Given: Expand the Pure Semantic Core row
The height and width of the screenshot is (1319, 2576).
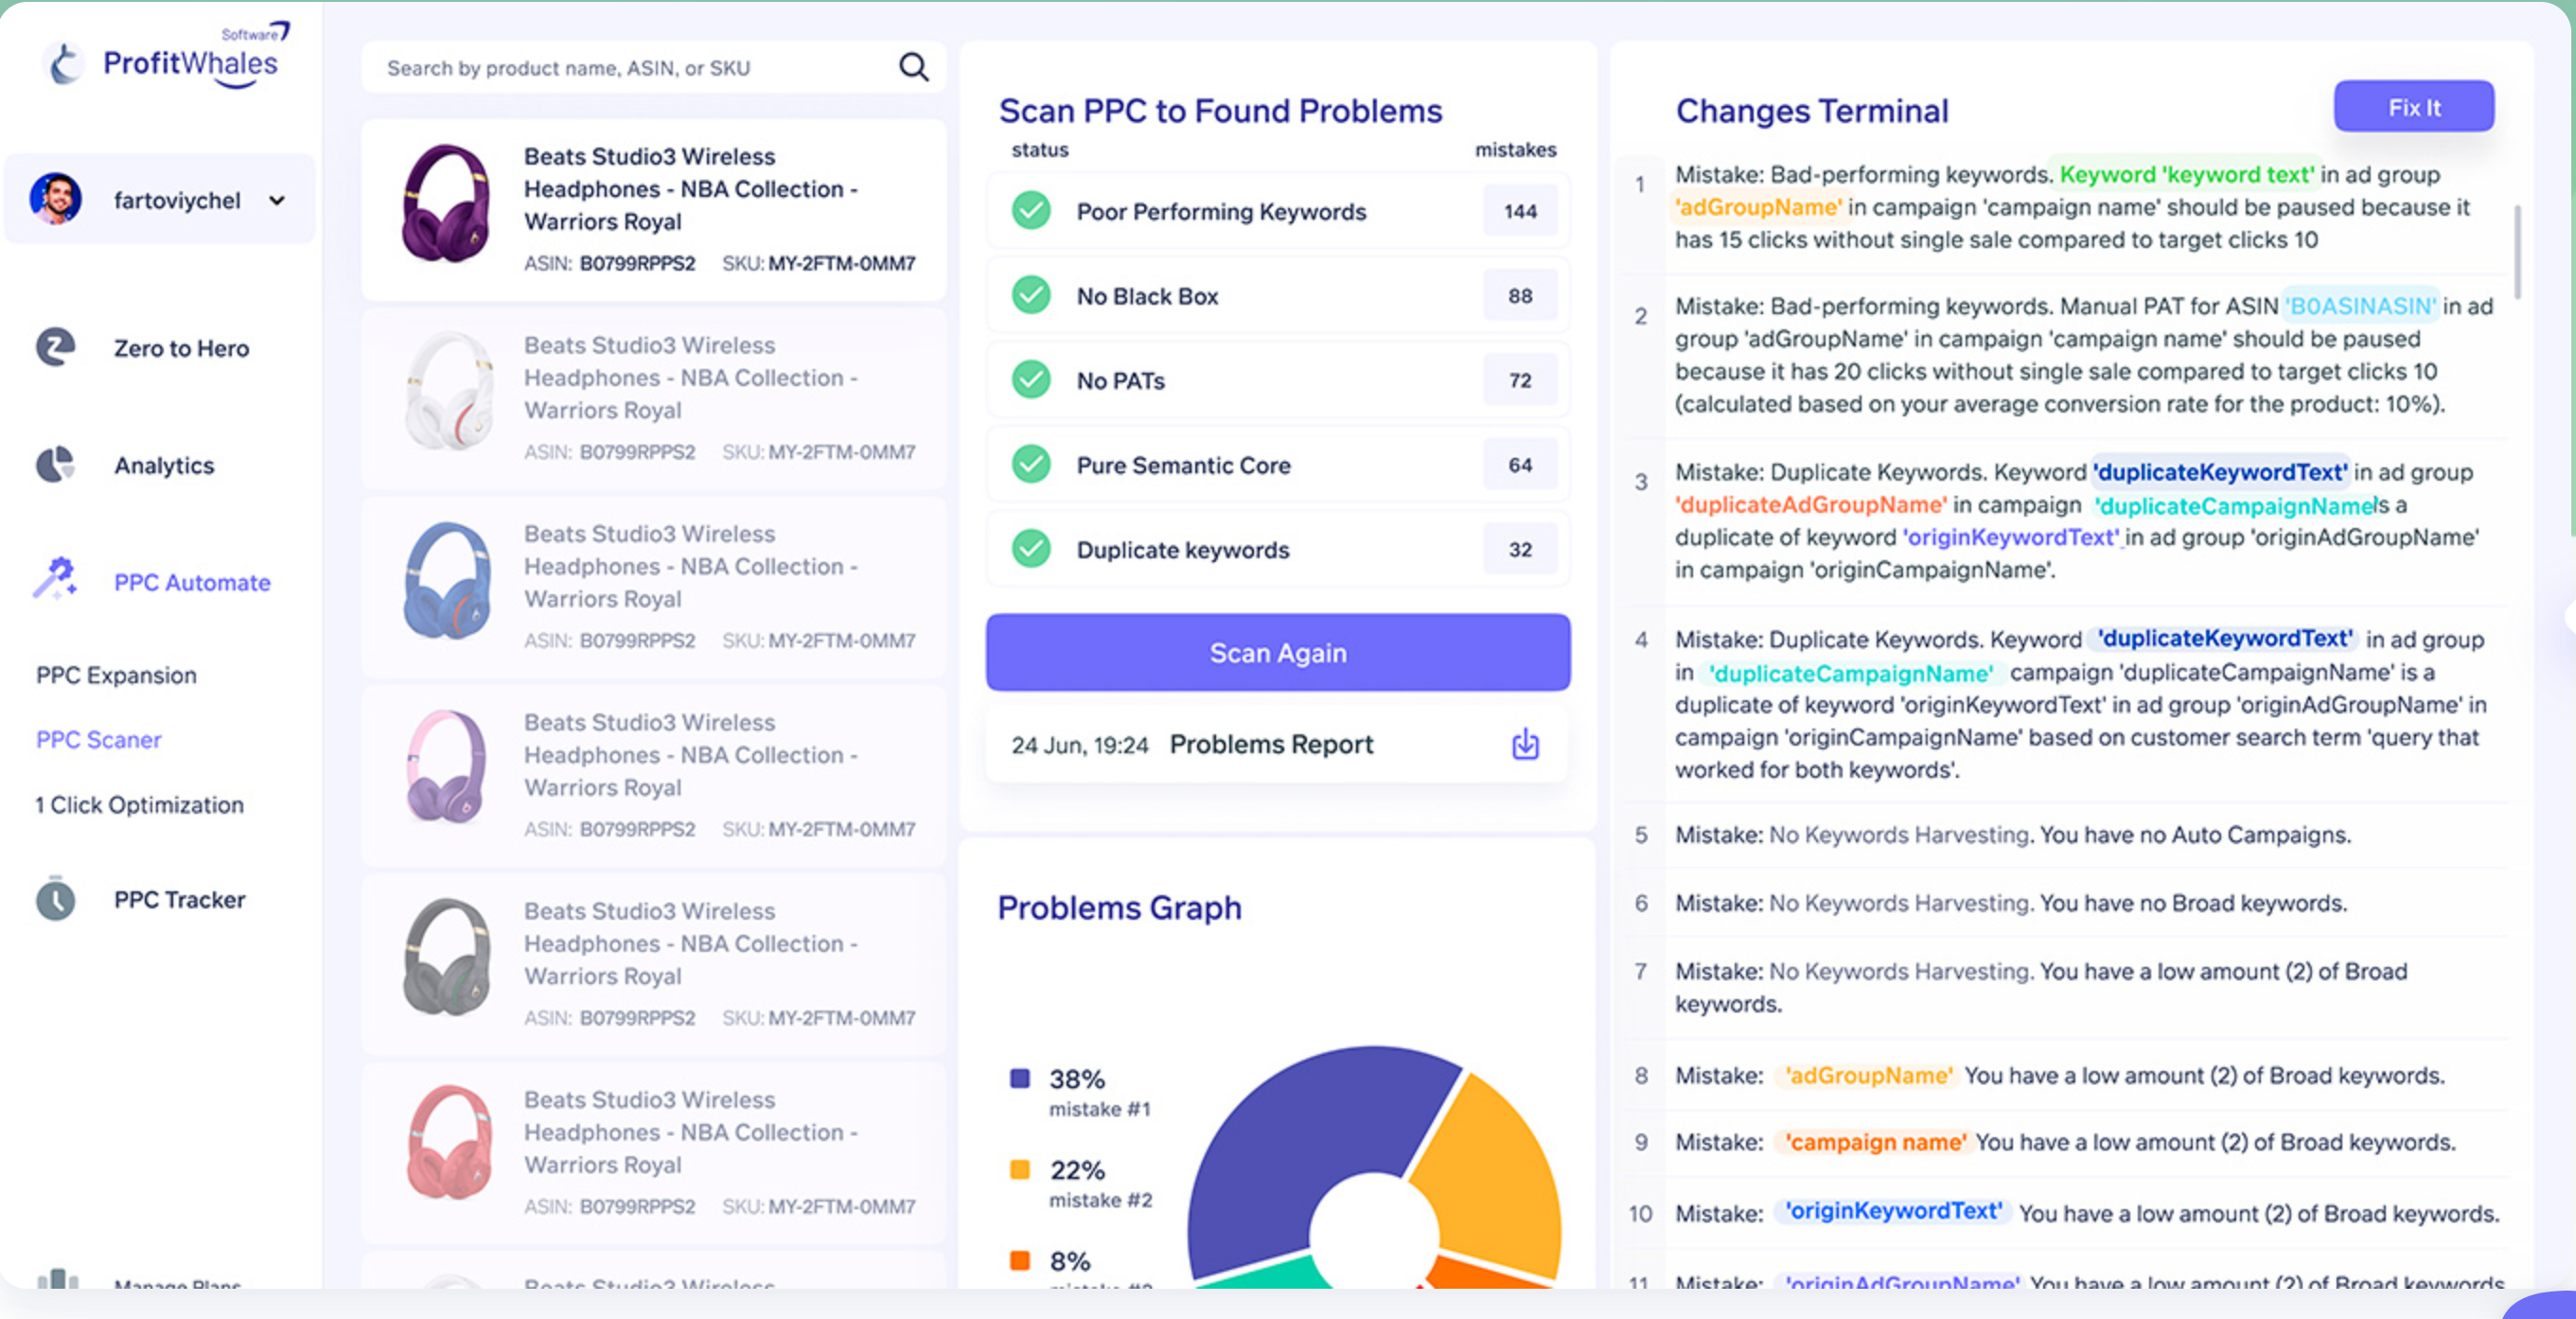Looking at the screenshot, I should 1277,465.
